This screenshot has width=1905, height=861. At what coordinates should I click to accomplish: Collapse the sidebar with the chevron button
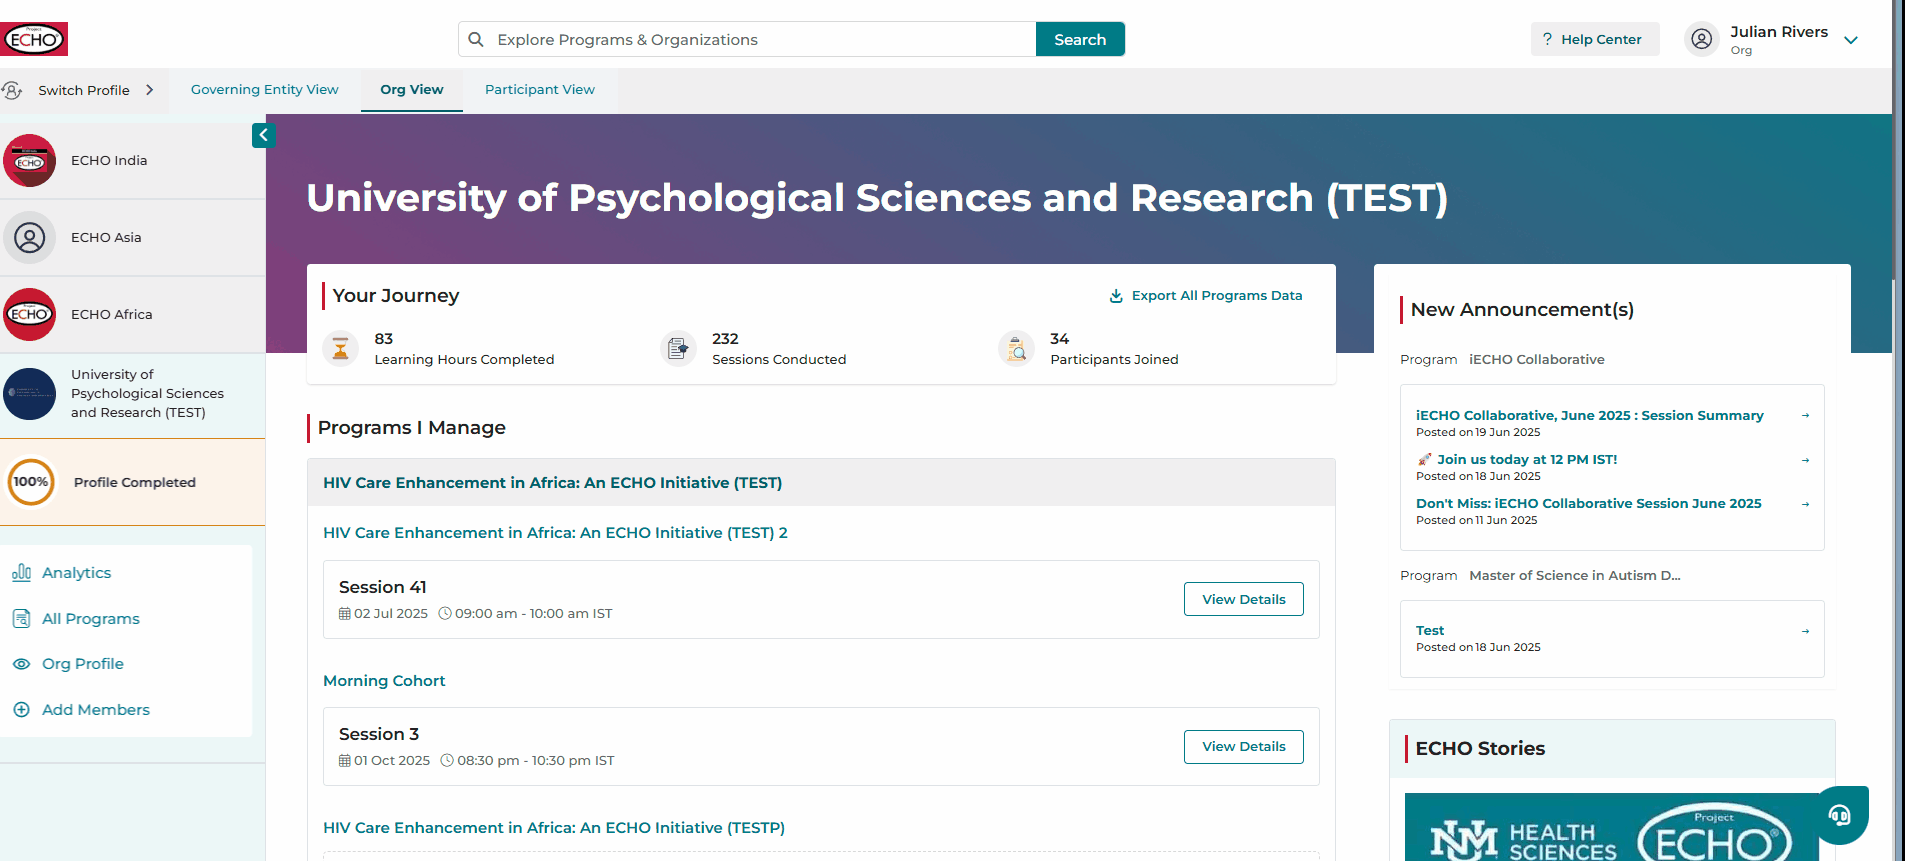click(x=264, y=135)
